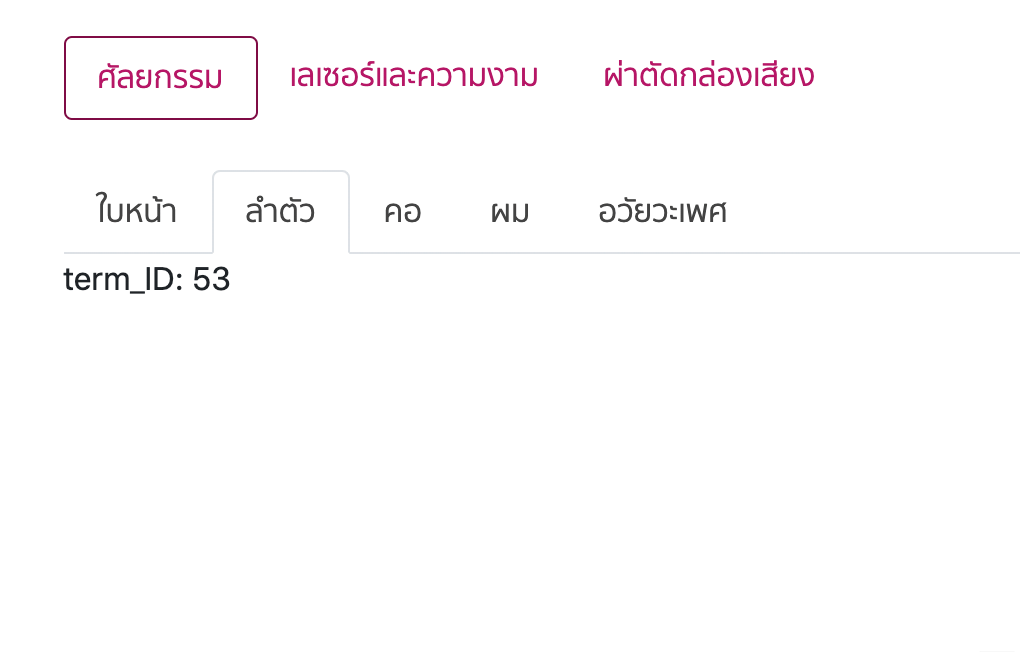Click the highlighted ลำตัว (body) tab

point(280,212)
